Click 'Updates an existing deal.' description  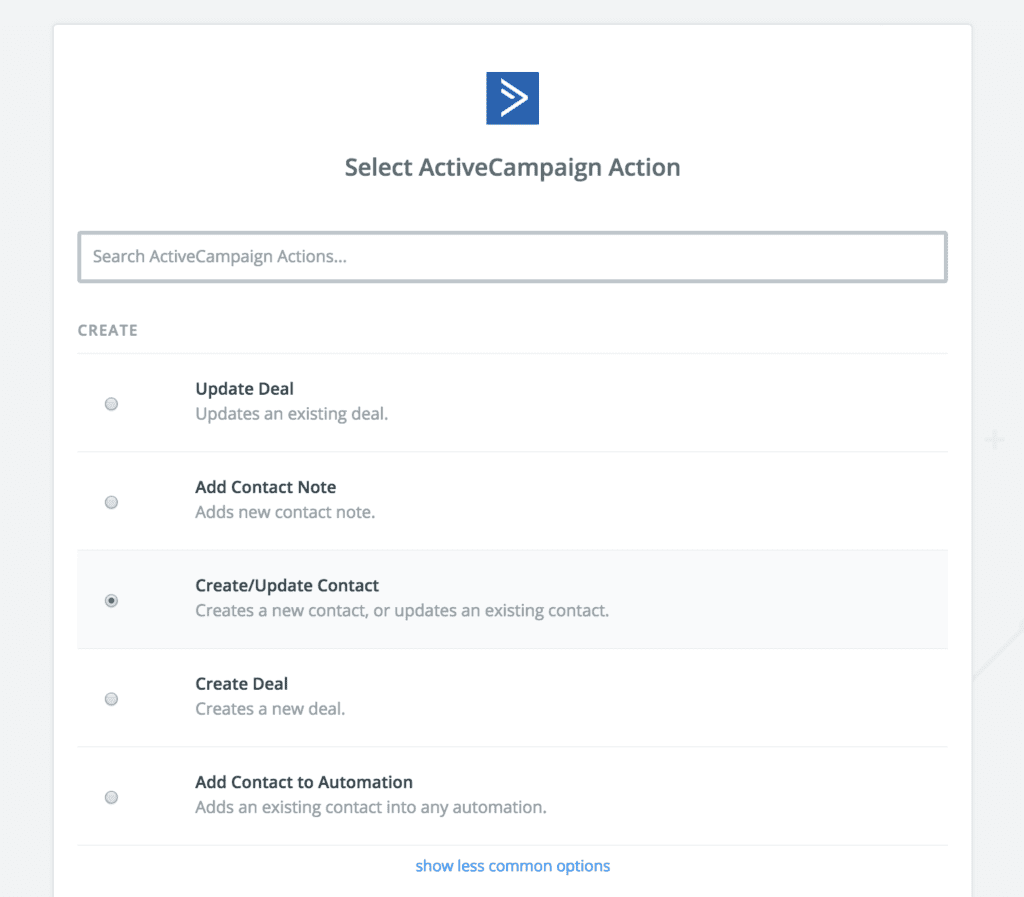pyautogui.click(x=291, y=414)
